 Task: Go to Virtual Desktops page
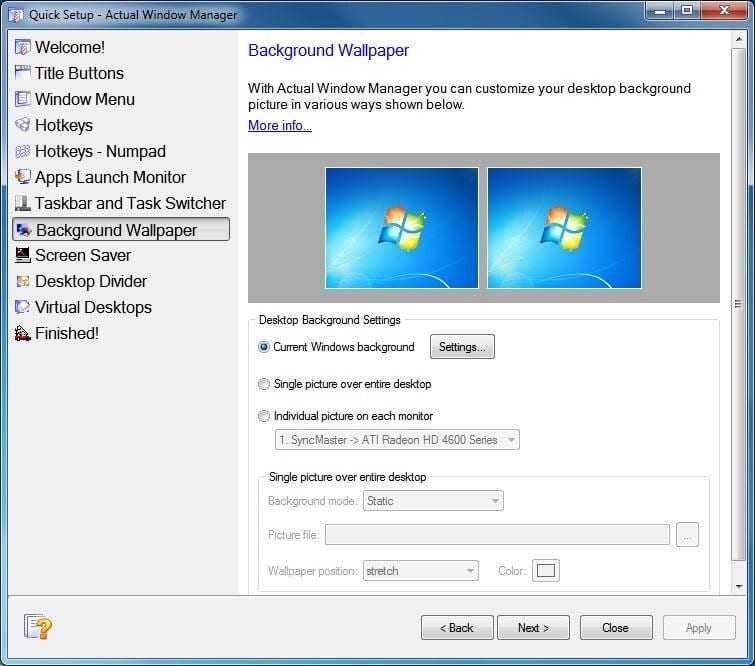(93, 307)
